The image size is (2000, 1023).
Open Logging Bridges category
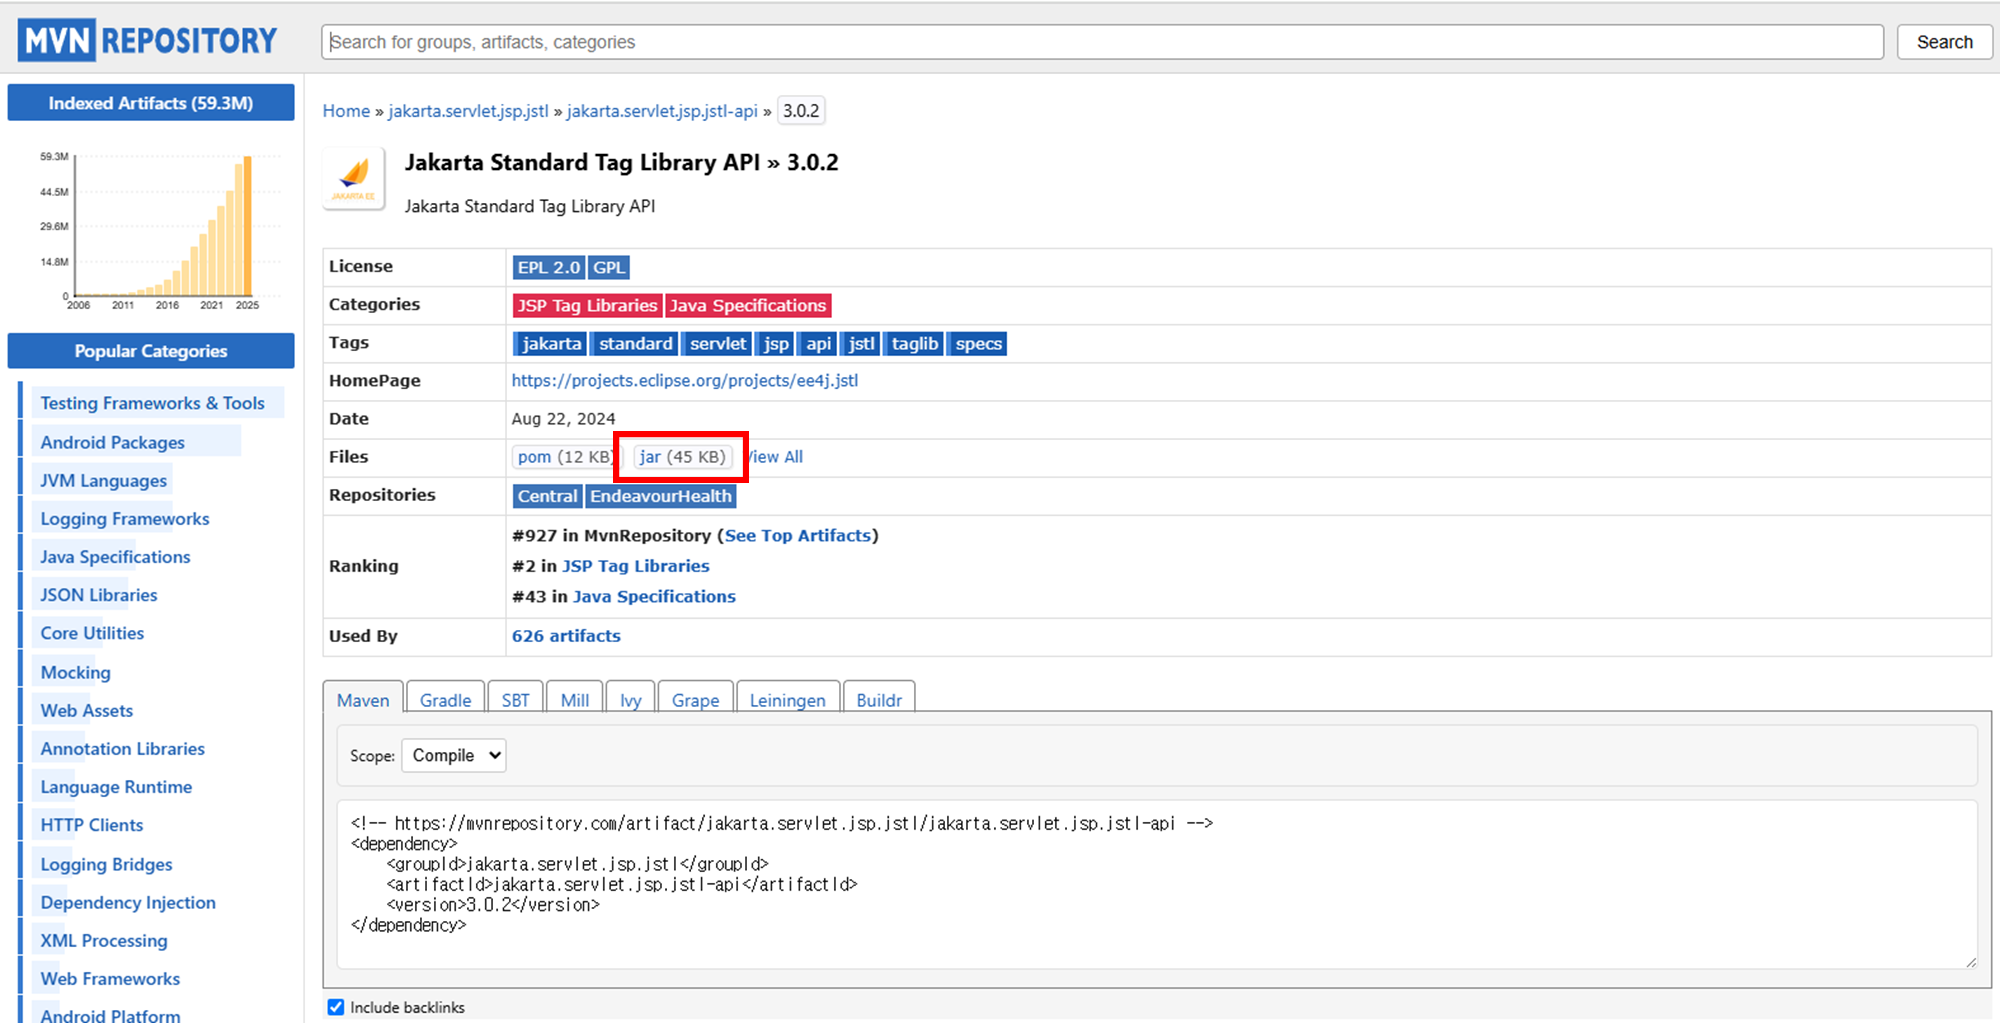click(x=106, y=864)
